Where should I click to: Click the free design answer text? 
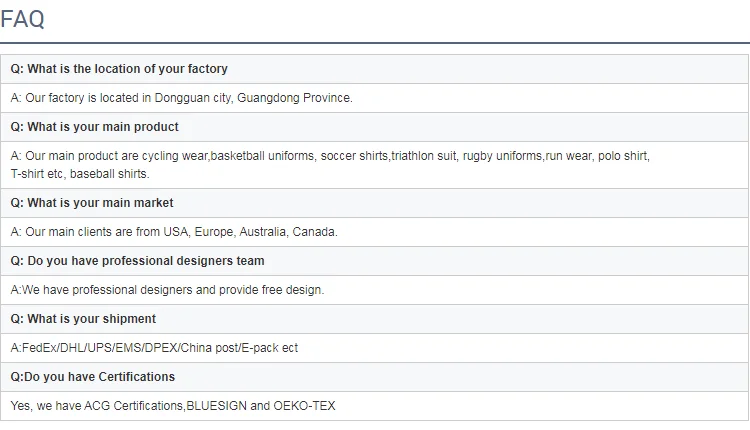(167, 290)
